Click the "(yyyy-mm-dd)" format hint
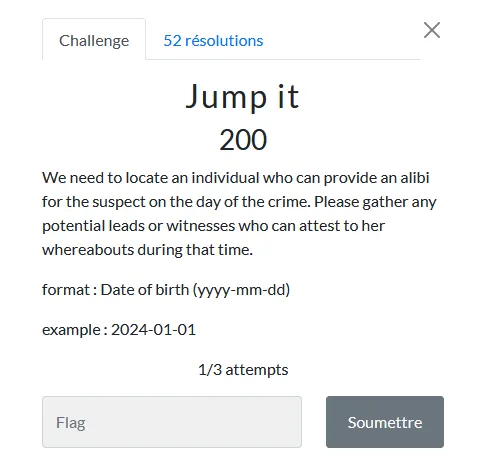Viewport: 485px width, 464px height. [241, 290]
